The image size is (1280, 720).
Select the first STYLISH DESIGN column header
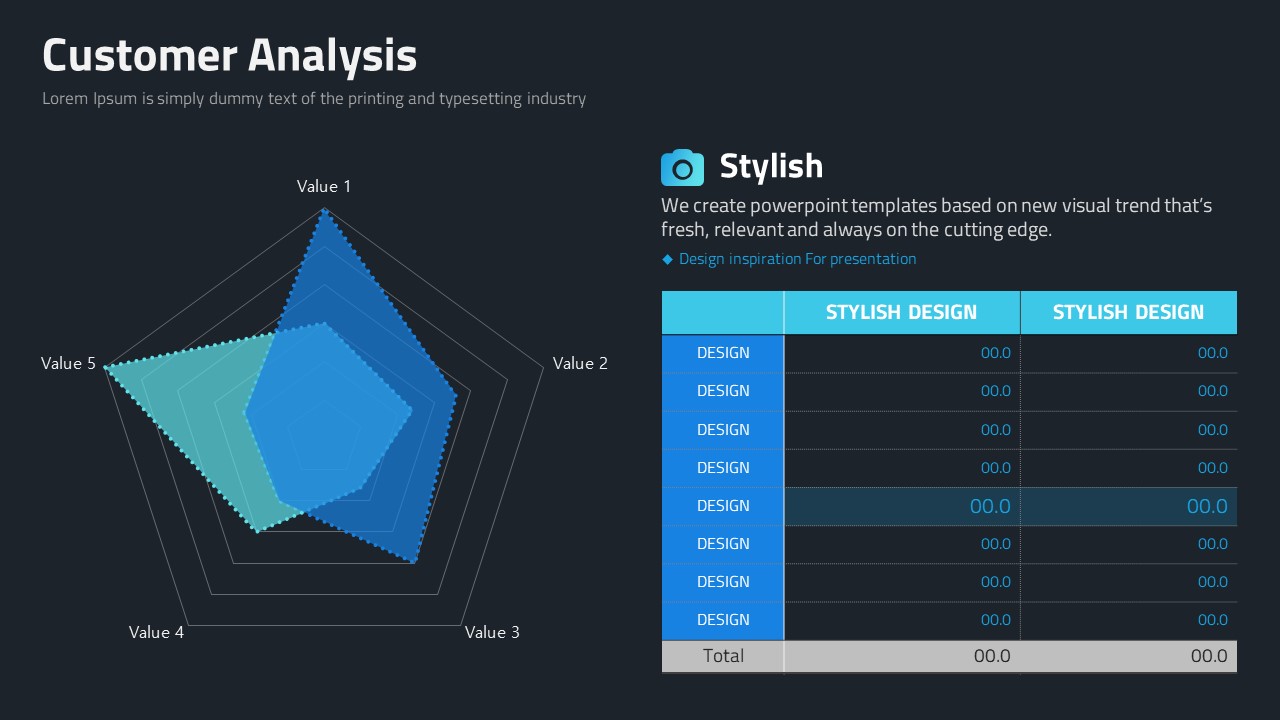point(901,312)
